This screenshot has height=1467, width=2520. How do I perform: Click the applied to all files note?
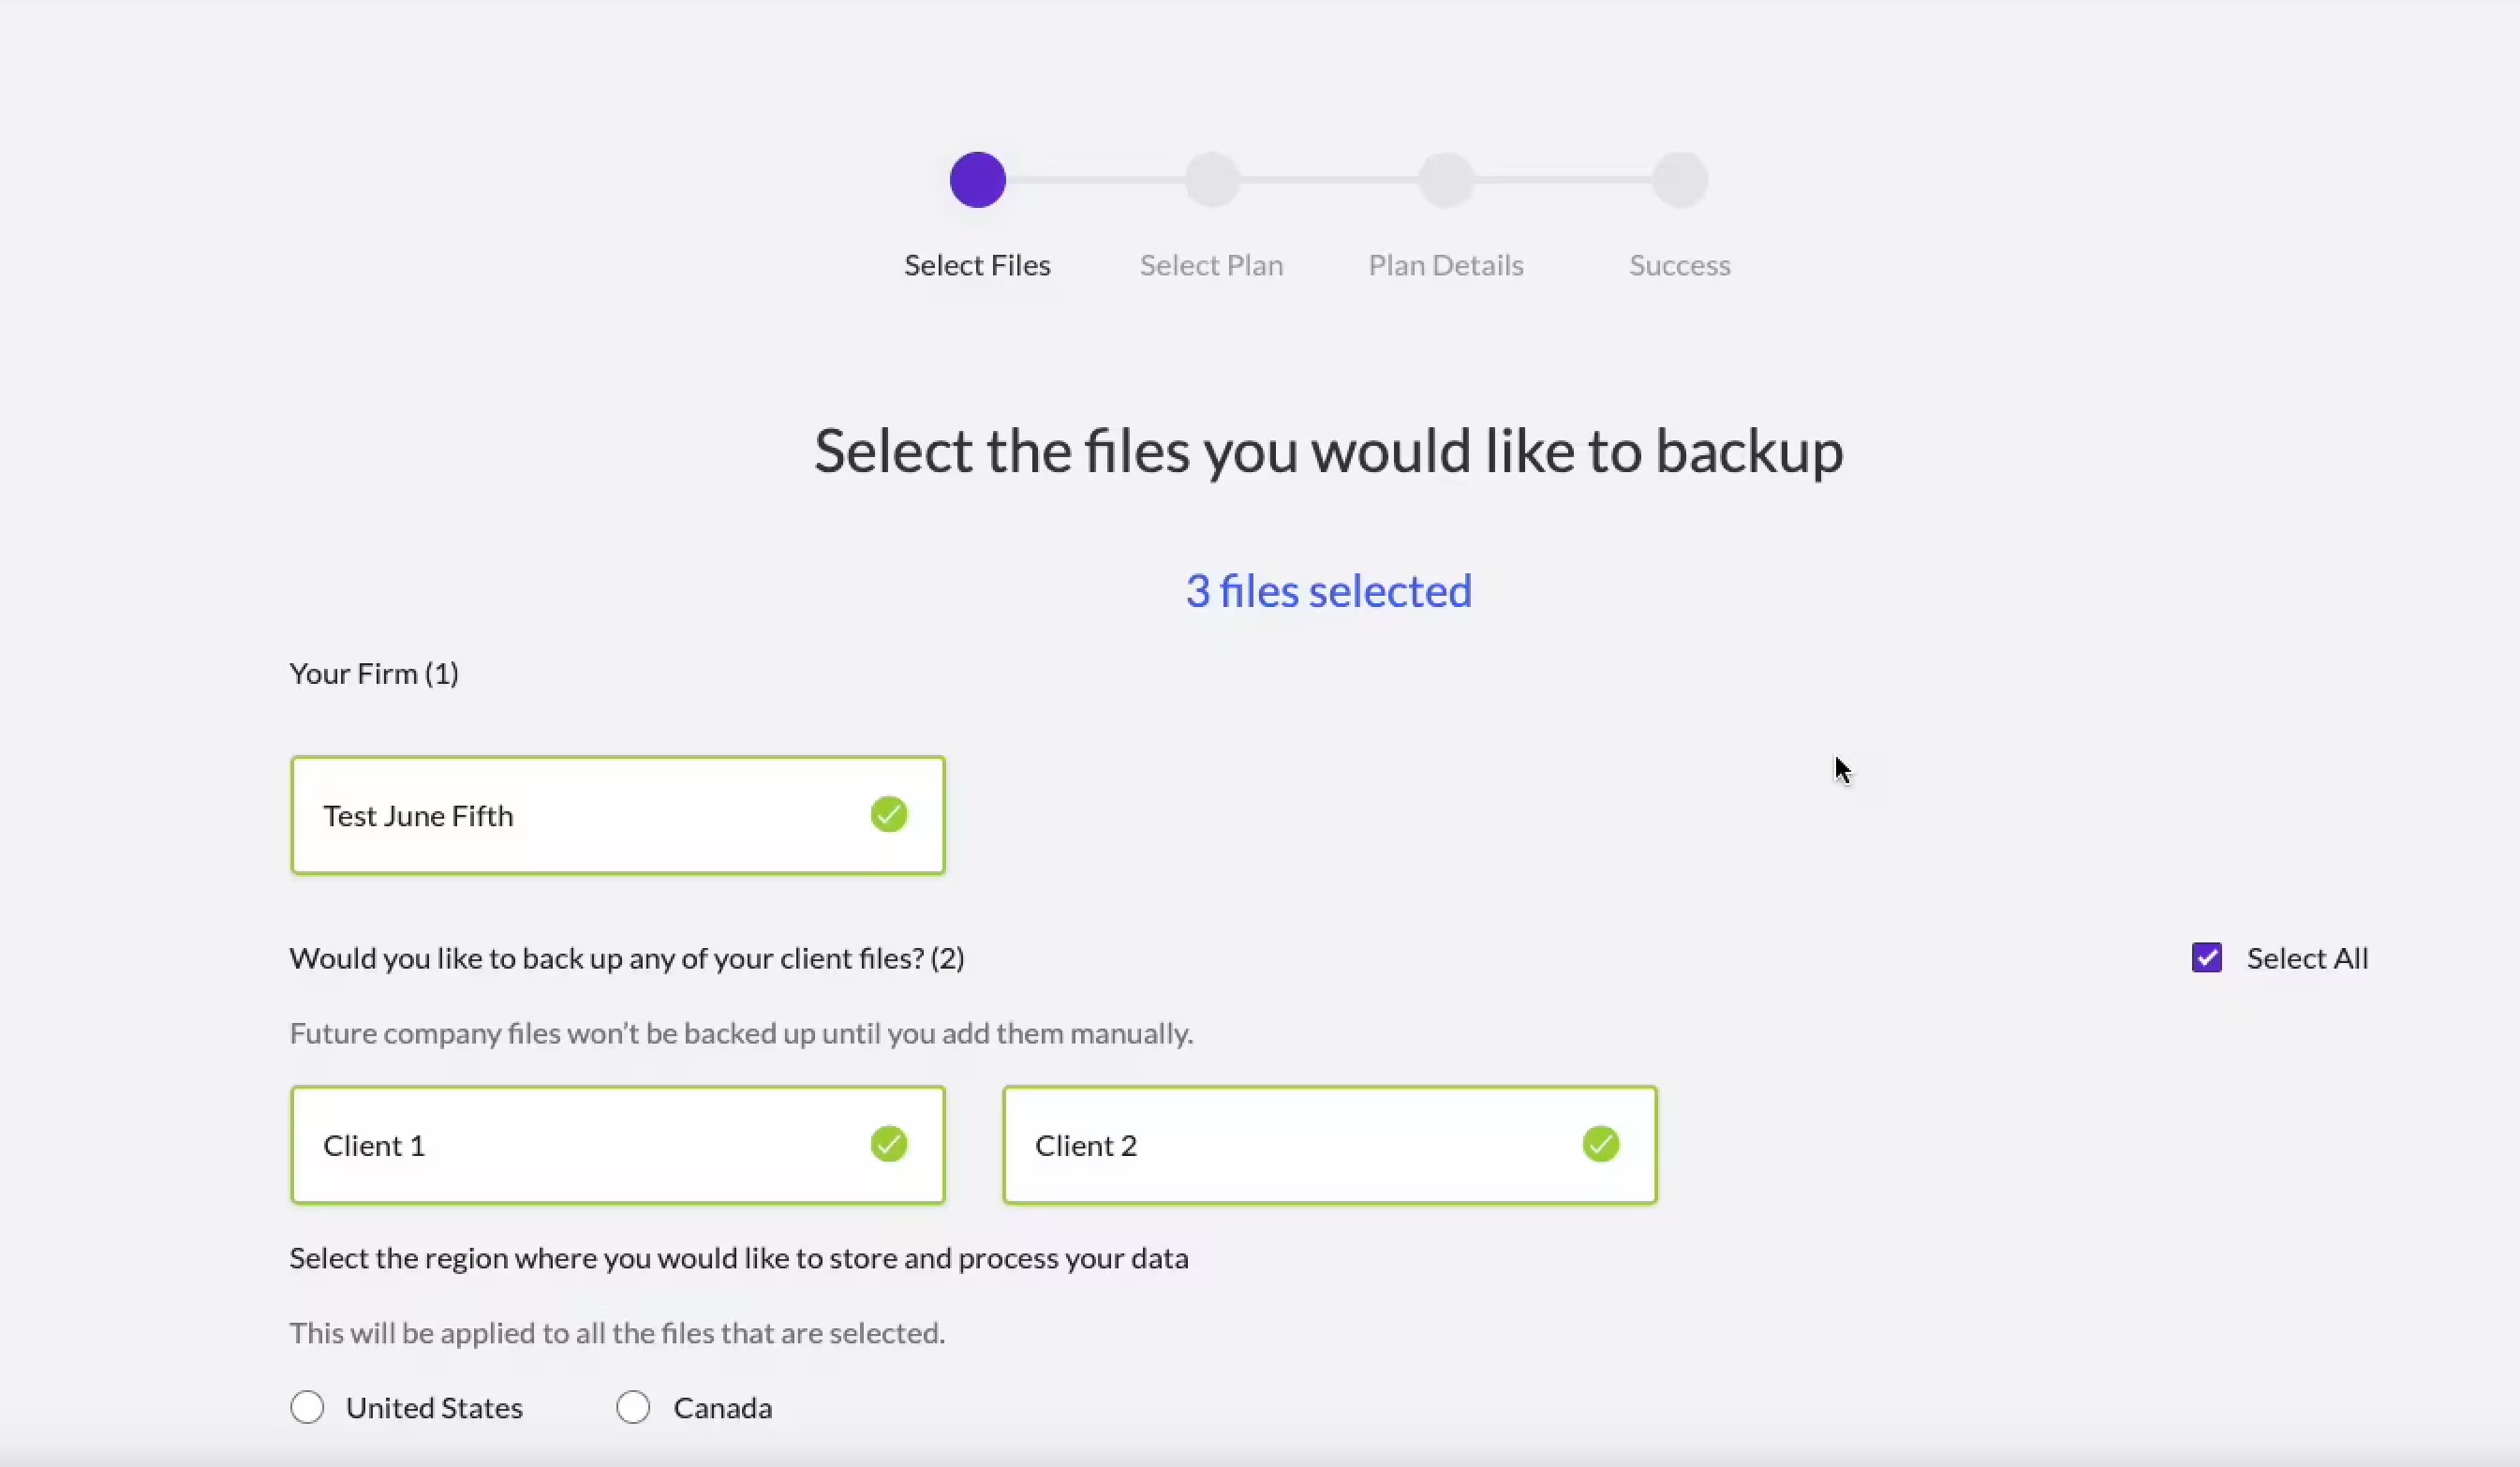(617, 1333)
